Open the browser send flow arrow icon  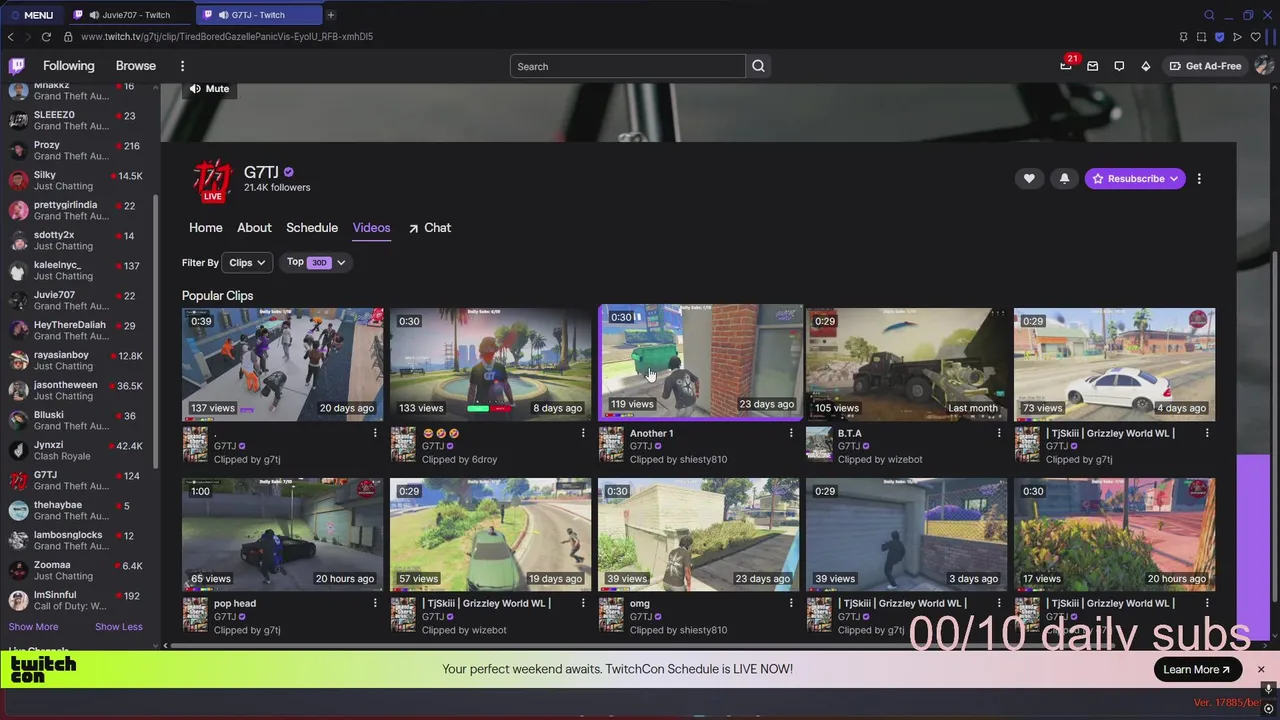[x=1237, y=37]
